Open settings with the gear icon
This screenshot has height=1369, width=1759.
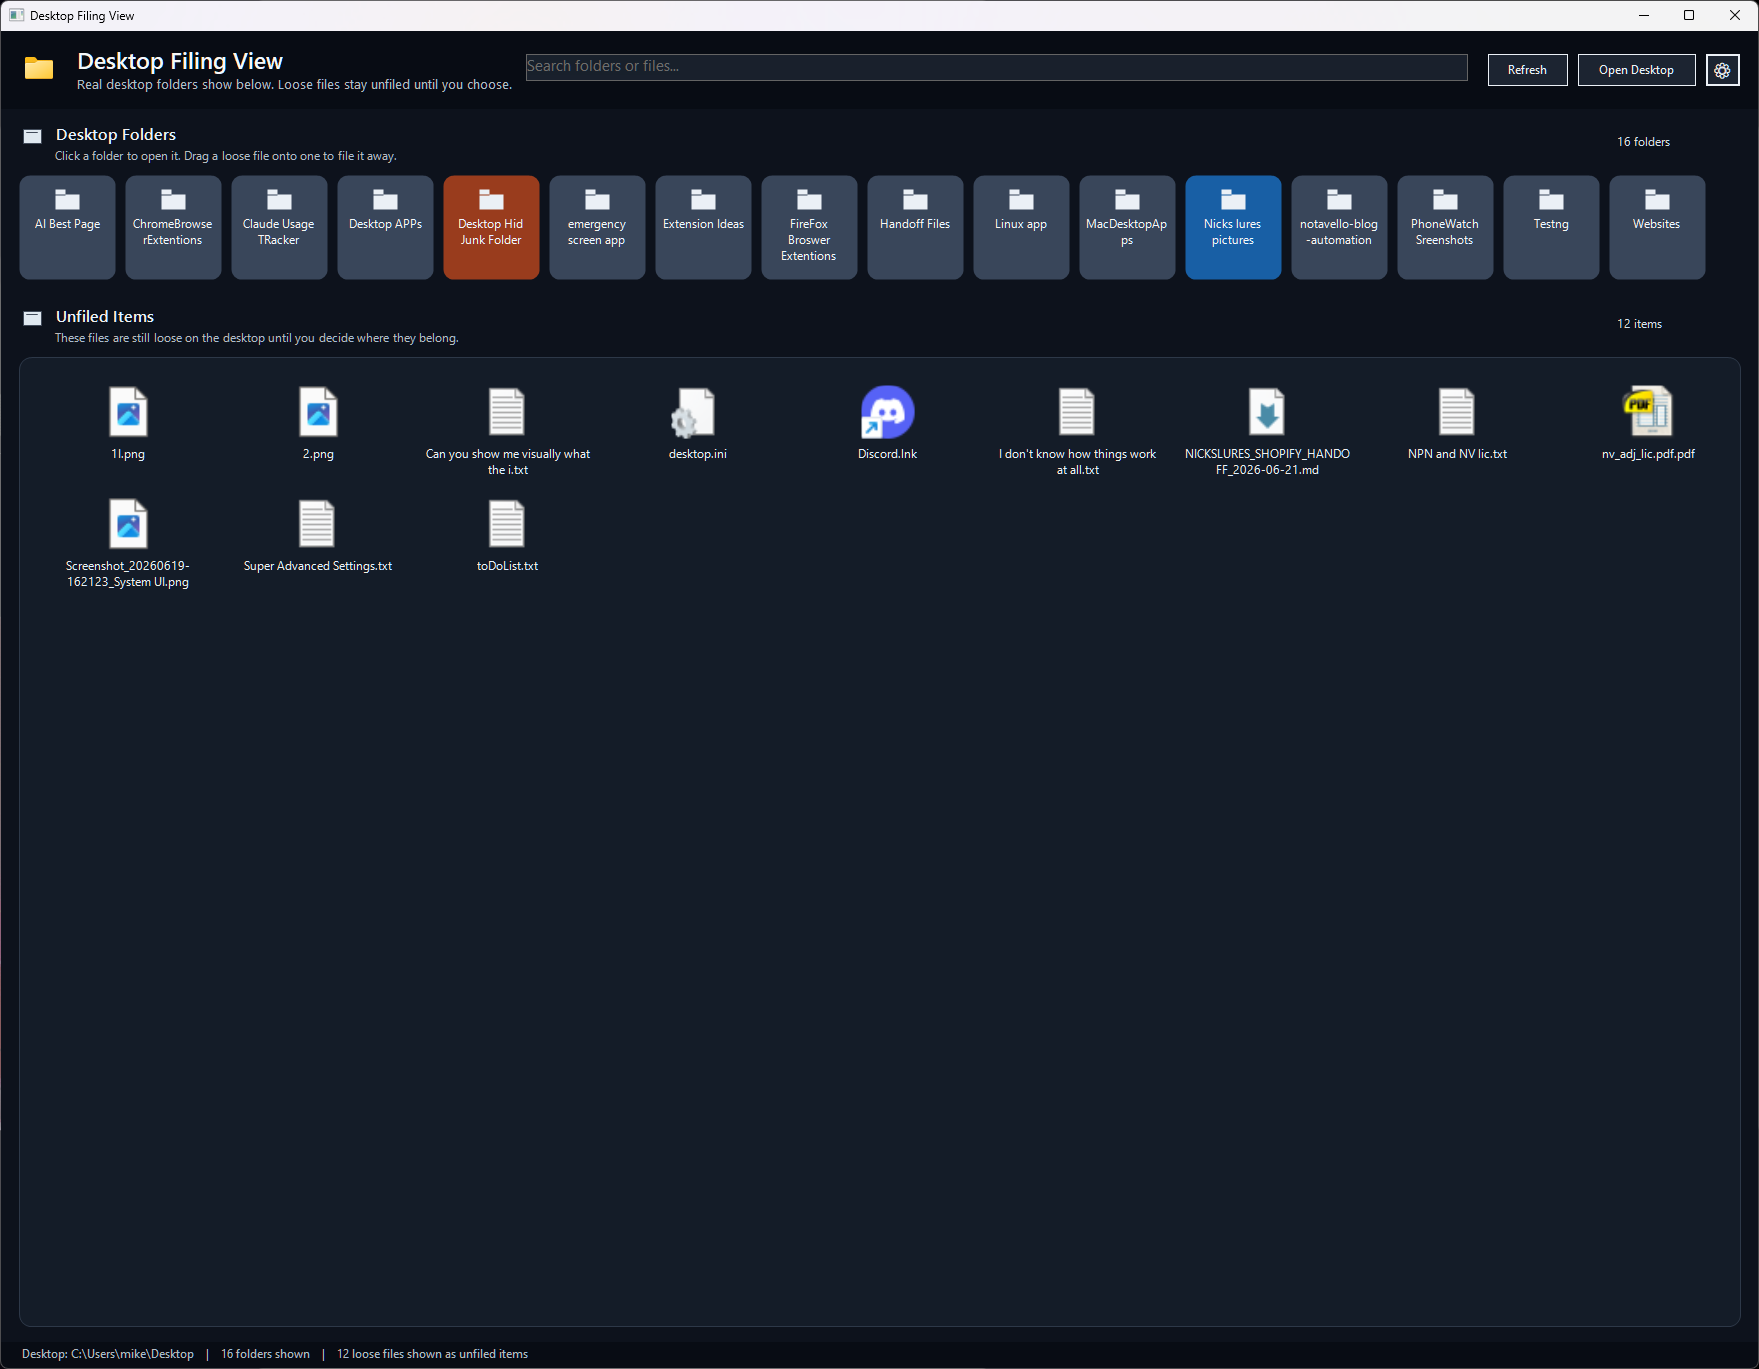click(1722, 70)
